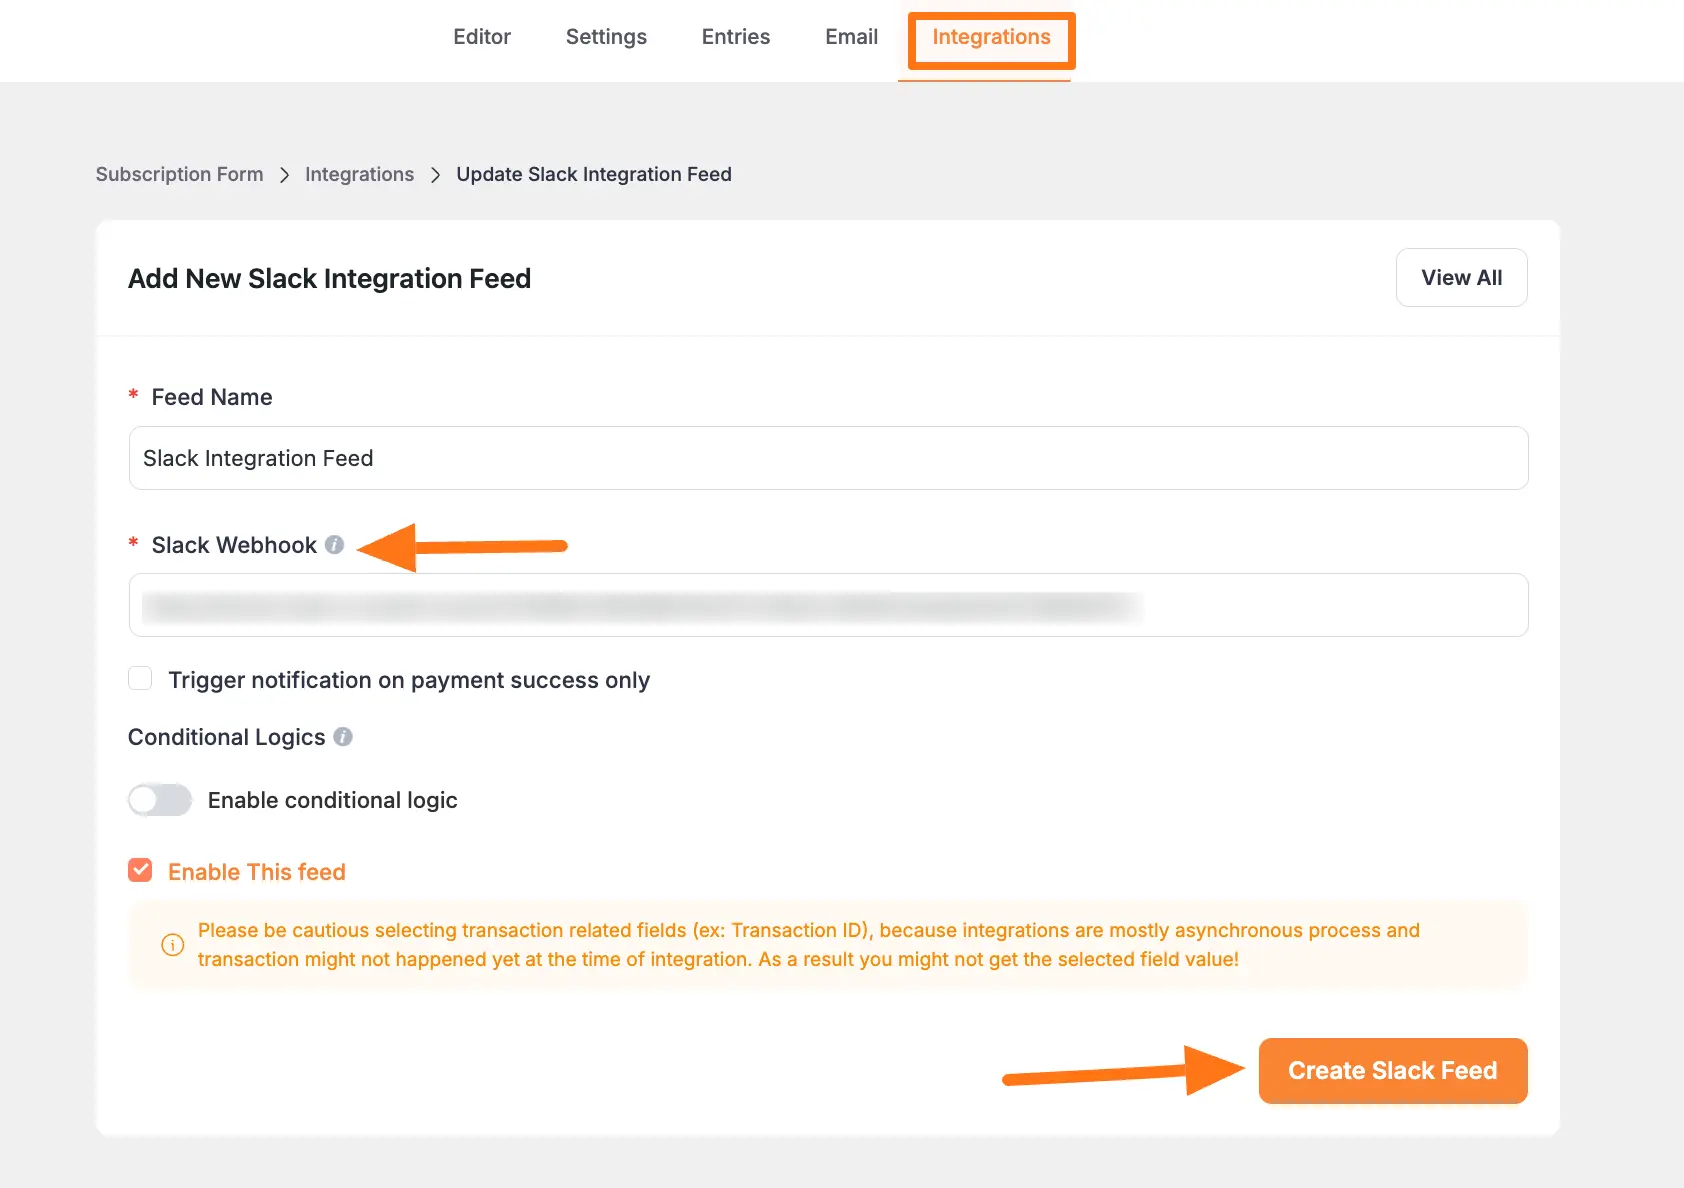1684x1188 pixels.
Task: Click breadcrumb chevron after Subscription Form
Action: (285, 175)
